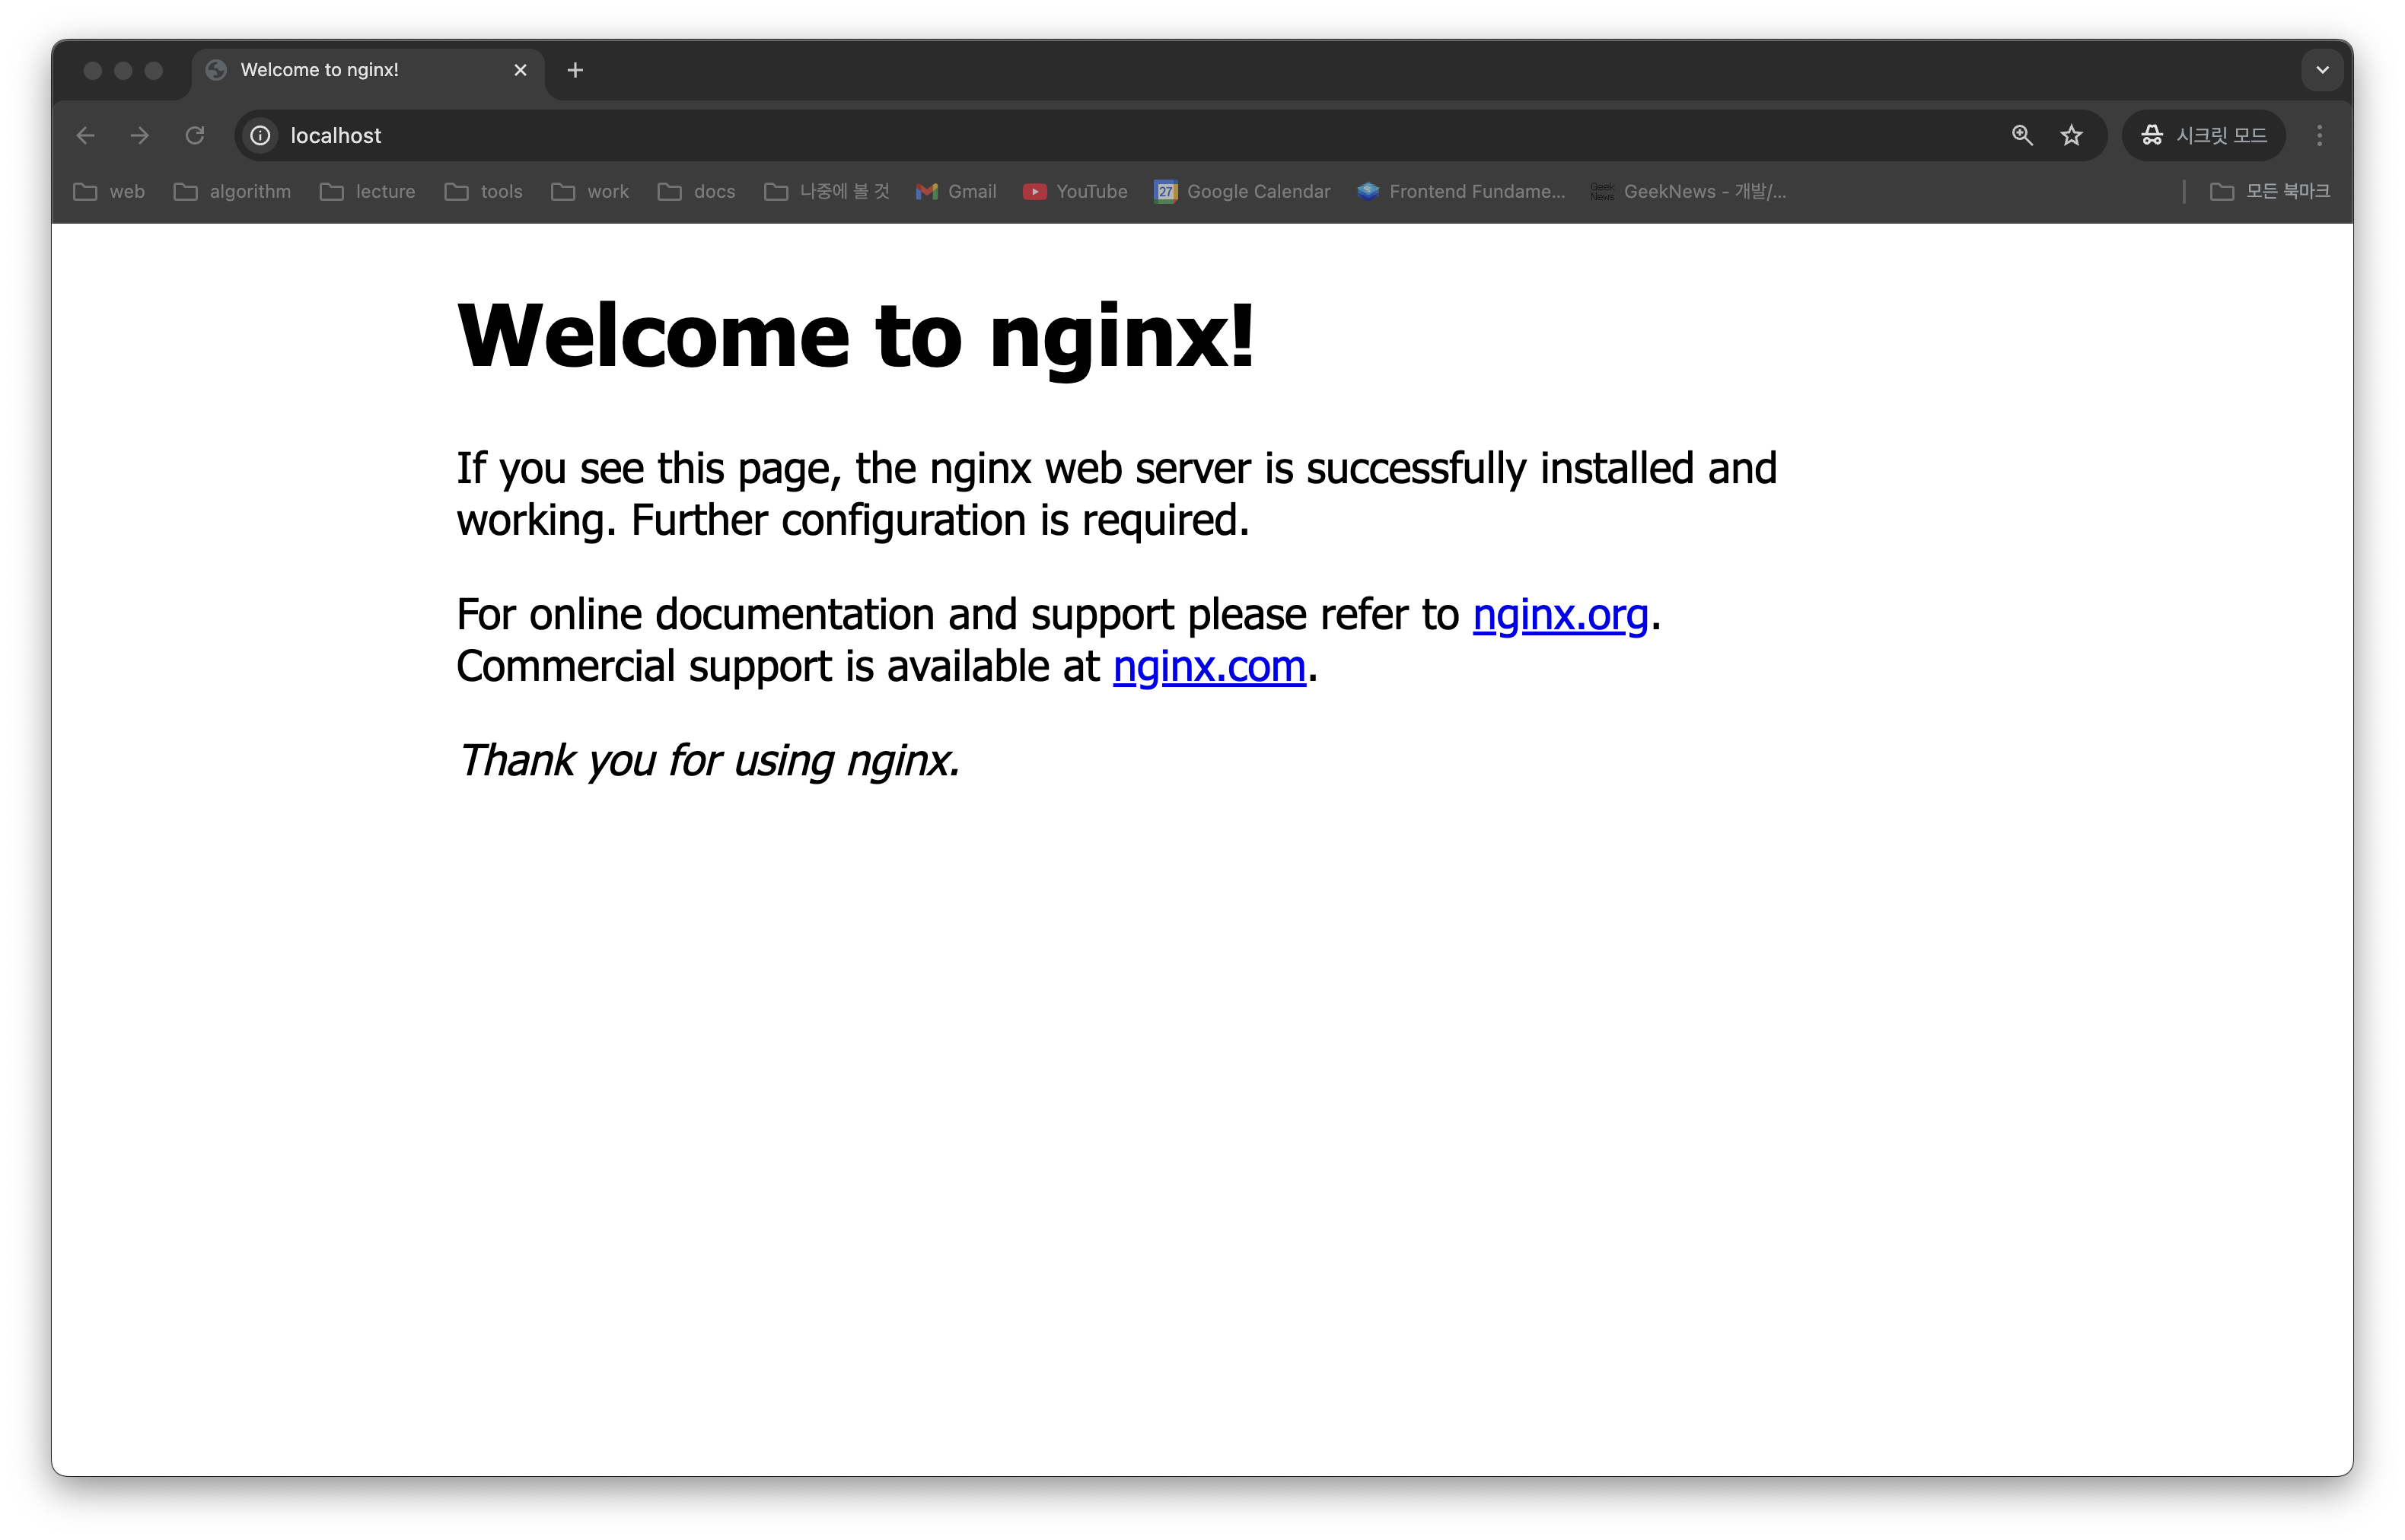Open the lecture bookmarks folder
The width and height of the screenshot is (2405, 1540).
coord(368,191)
